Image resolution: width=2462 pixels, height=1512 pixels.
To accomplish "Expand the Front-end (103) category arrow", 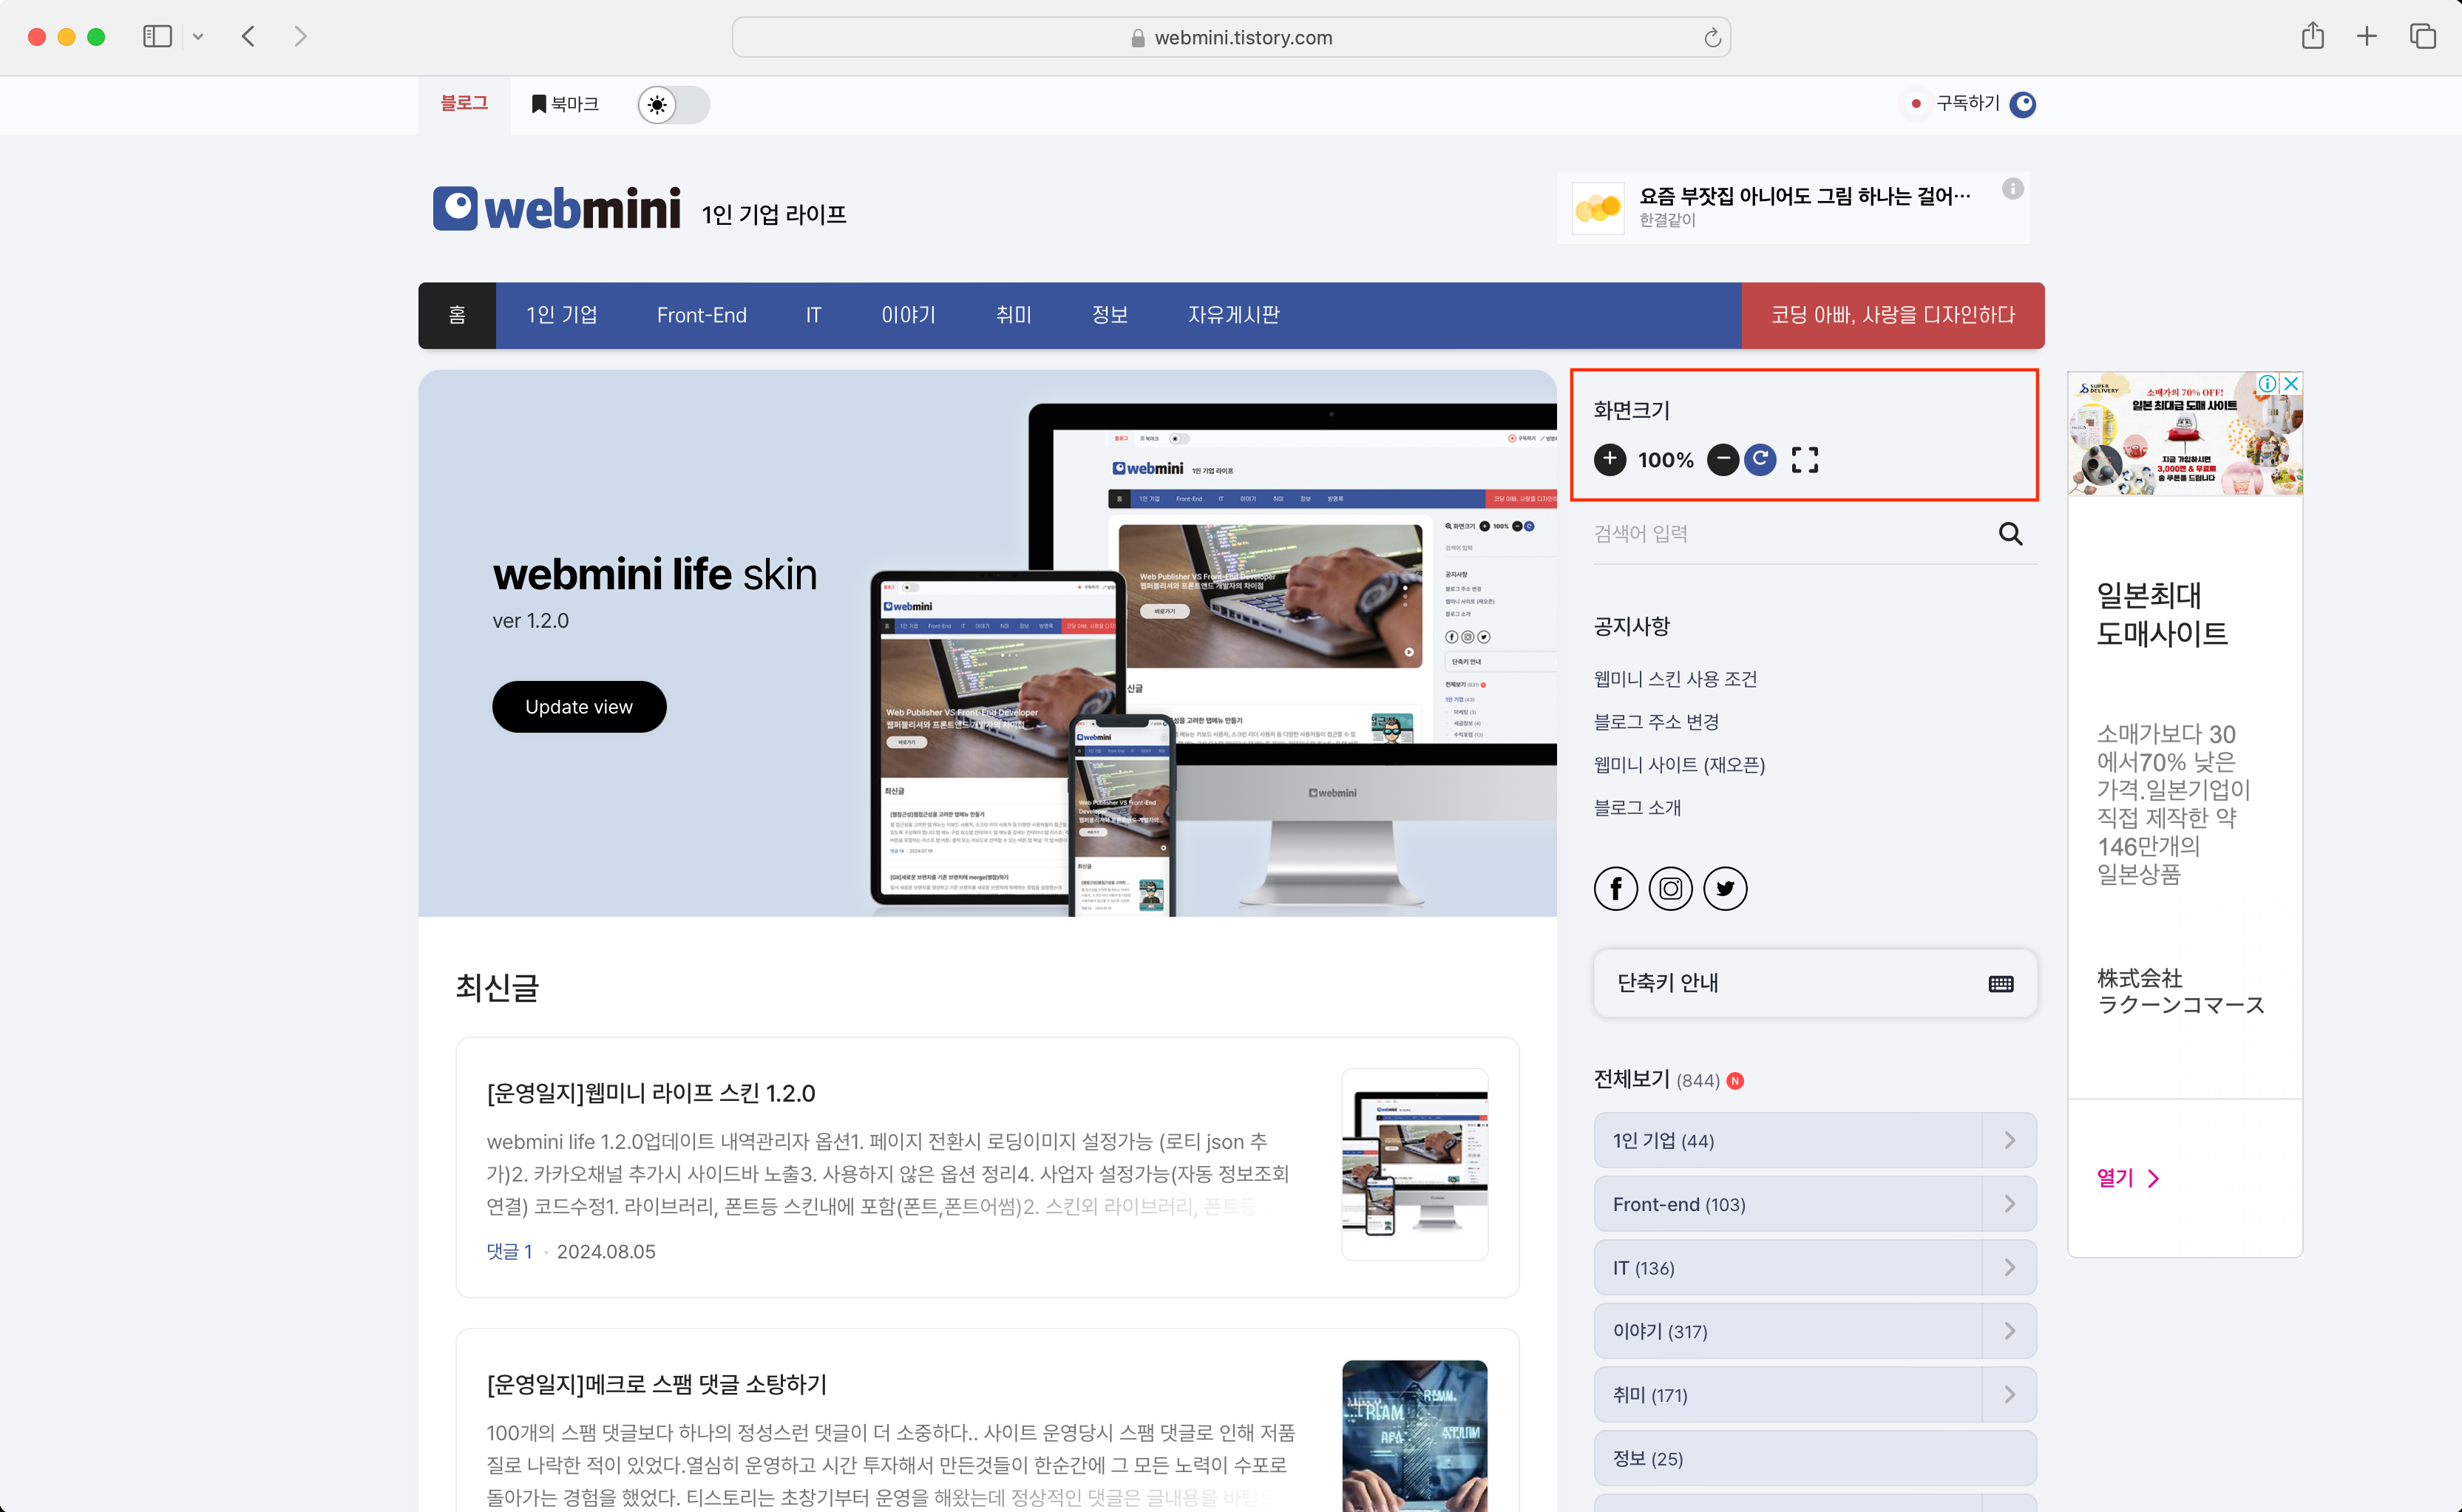I will (2009, 1204).
